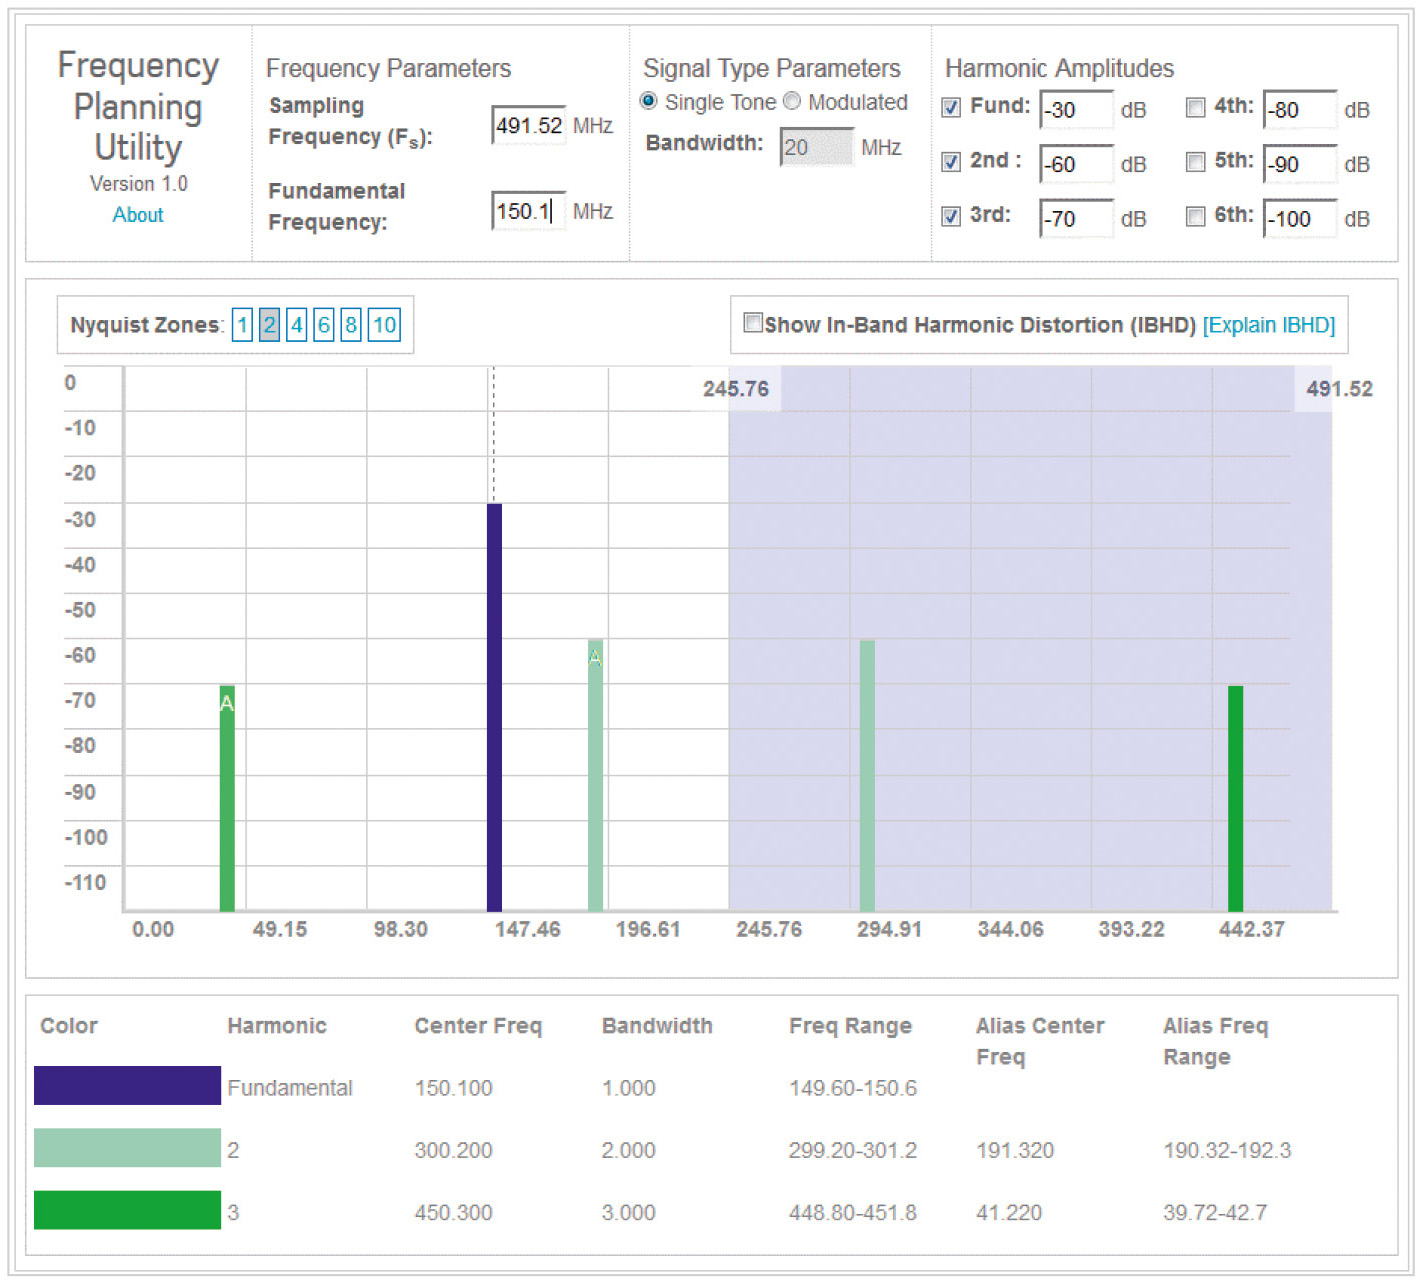
Task: Open the Explain IBHD link
Action: point(1268,325)
